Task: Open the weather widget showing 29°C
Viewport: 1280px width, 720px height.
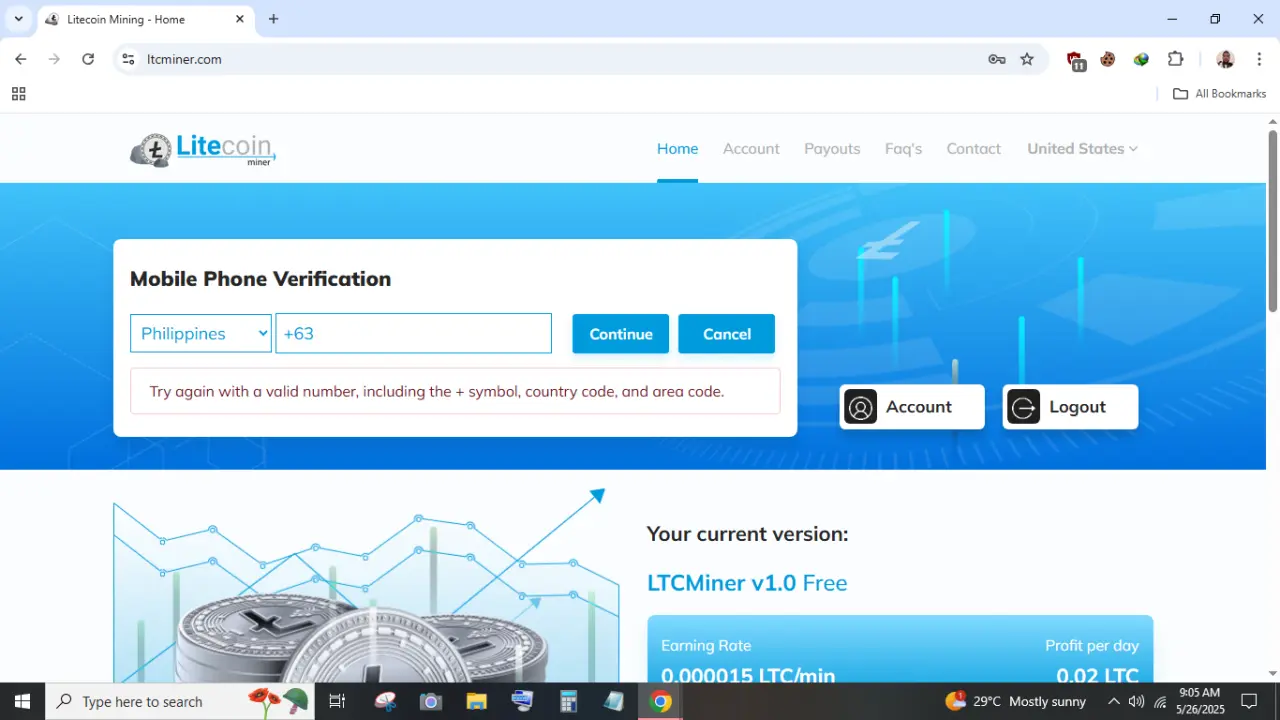Action: tap(1015, 701)
